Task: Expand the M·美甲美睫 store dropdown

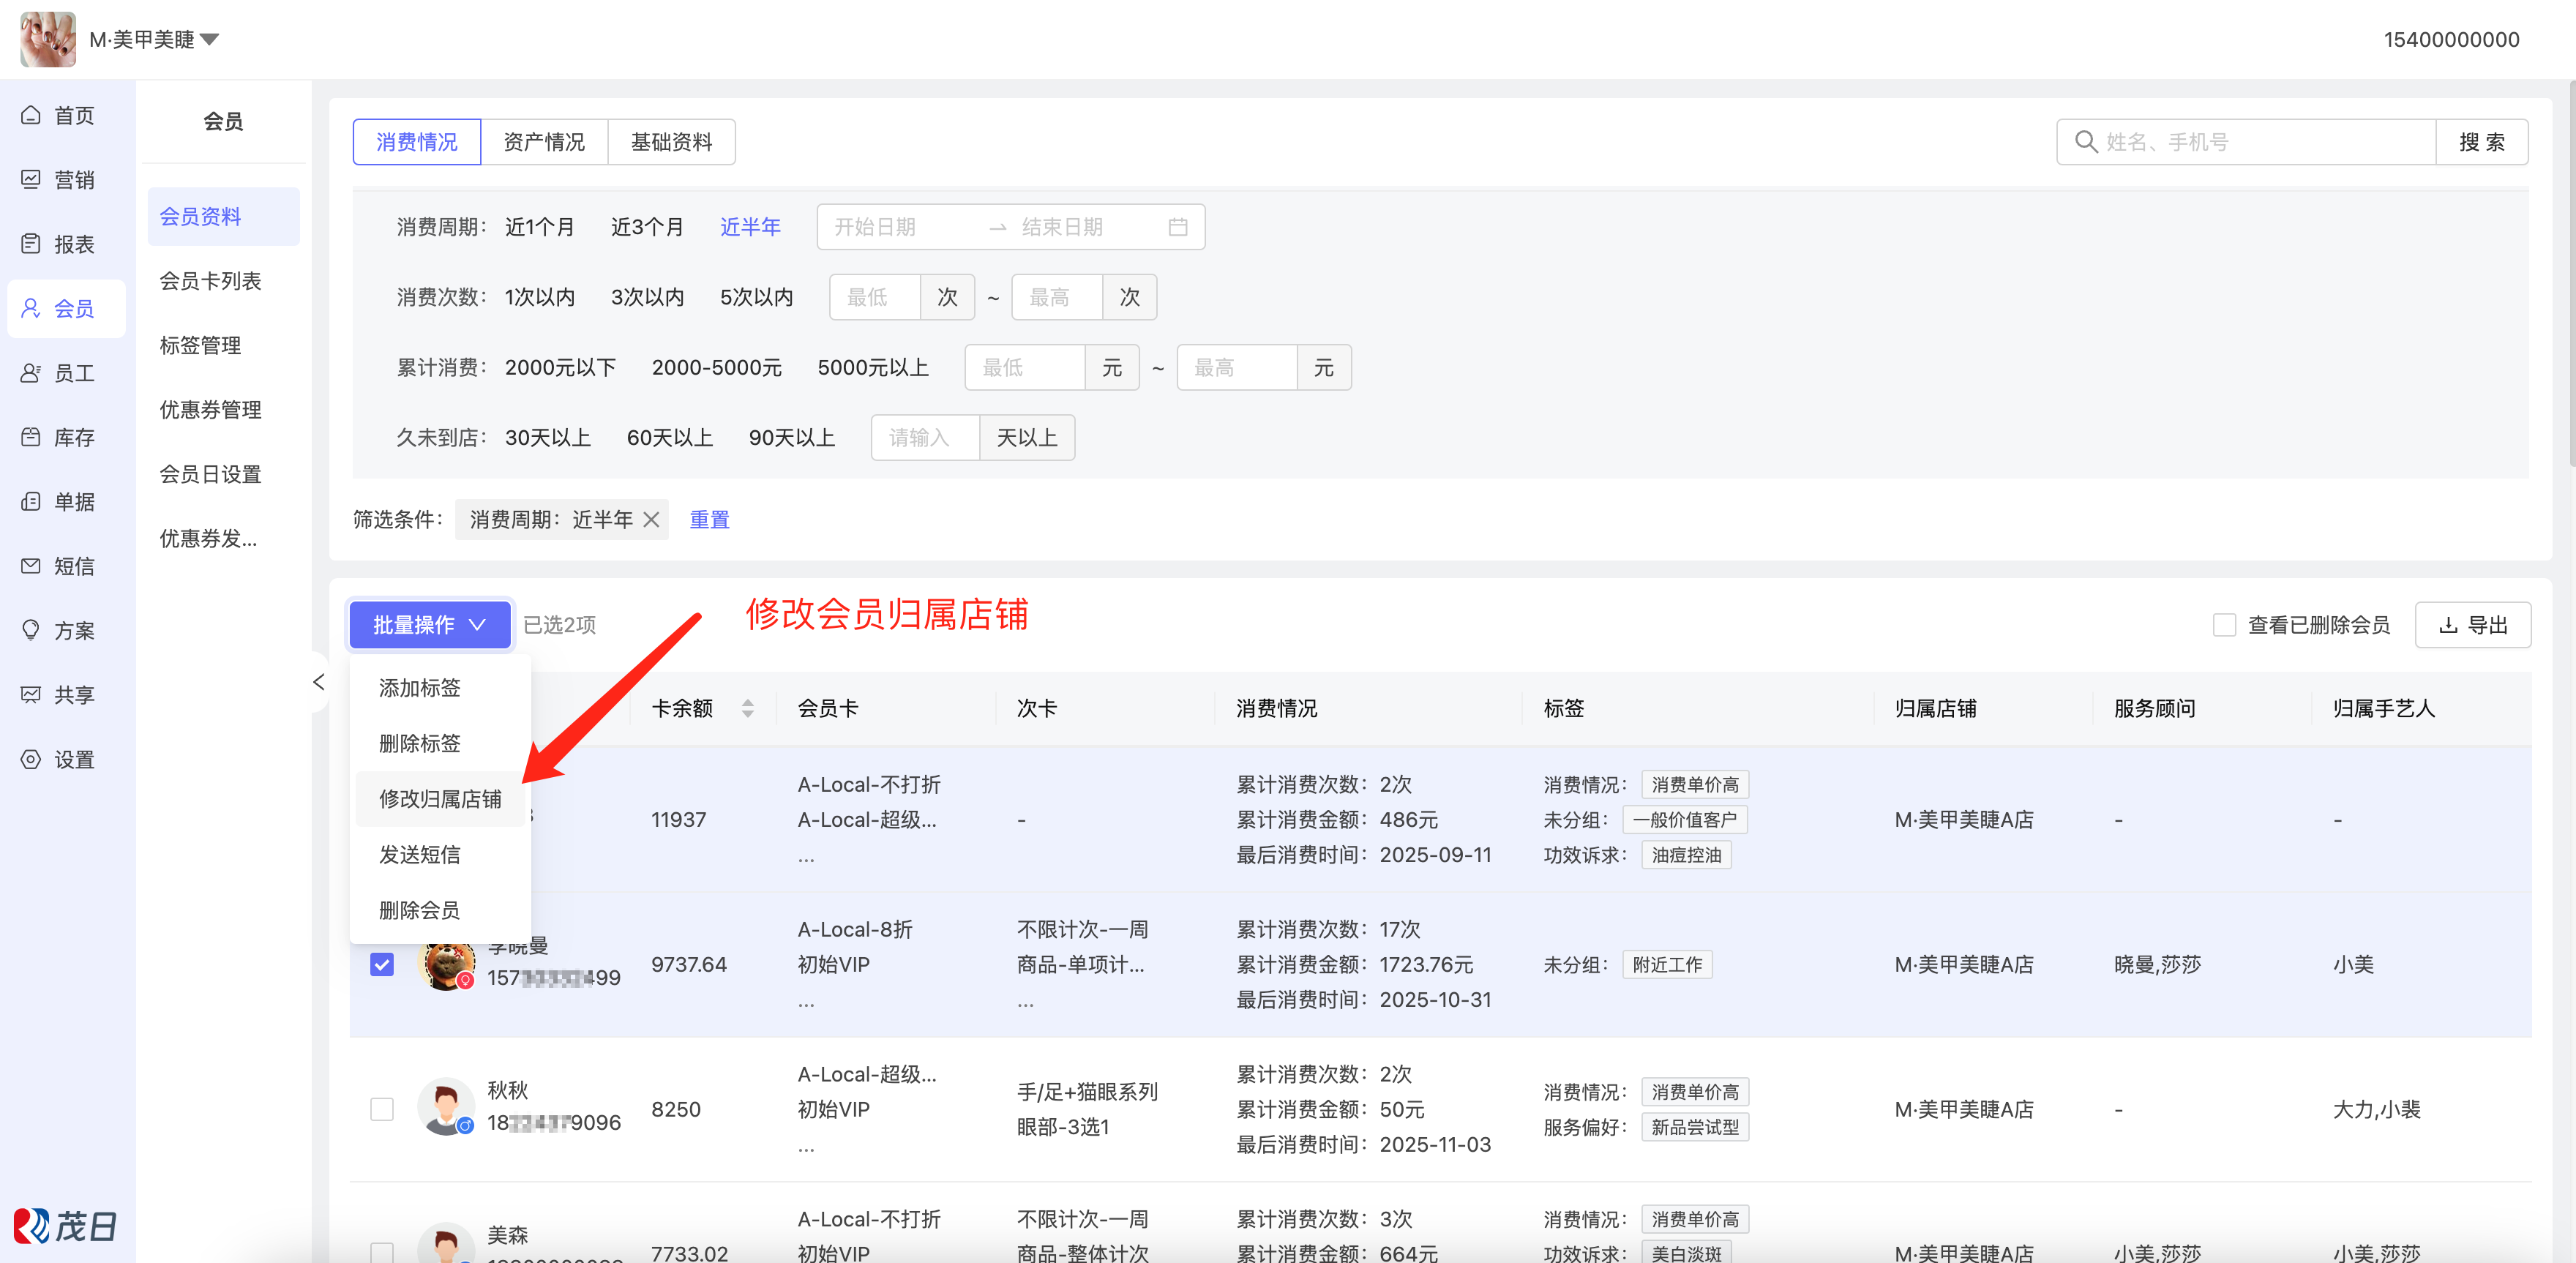Action: [x=209, y=40]
